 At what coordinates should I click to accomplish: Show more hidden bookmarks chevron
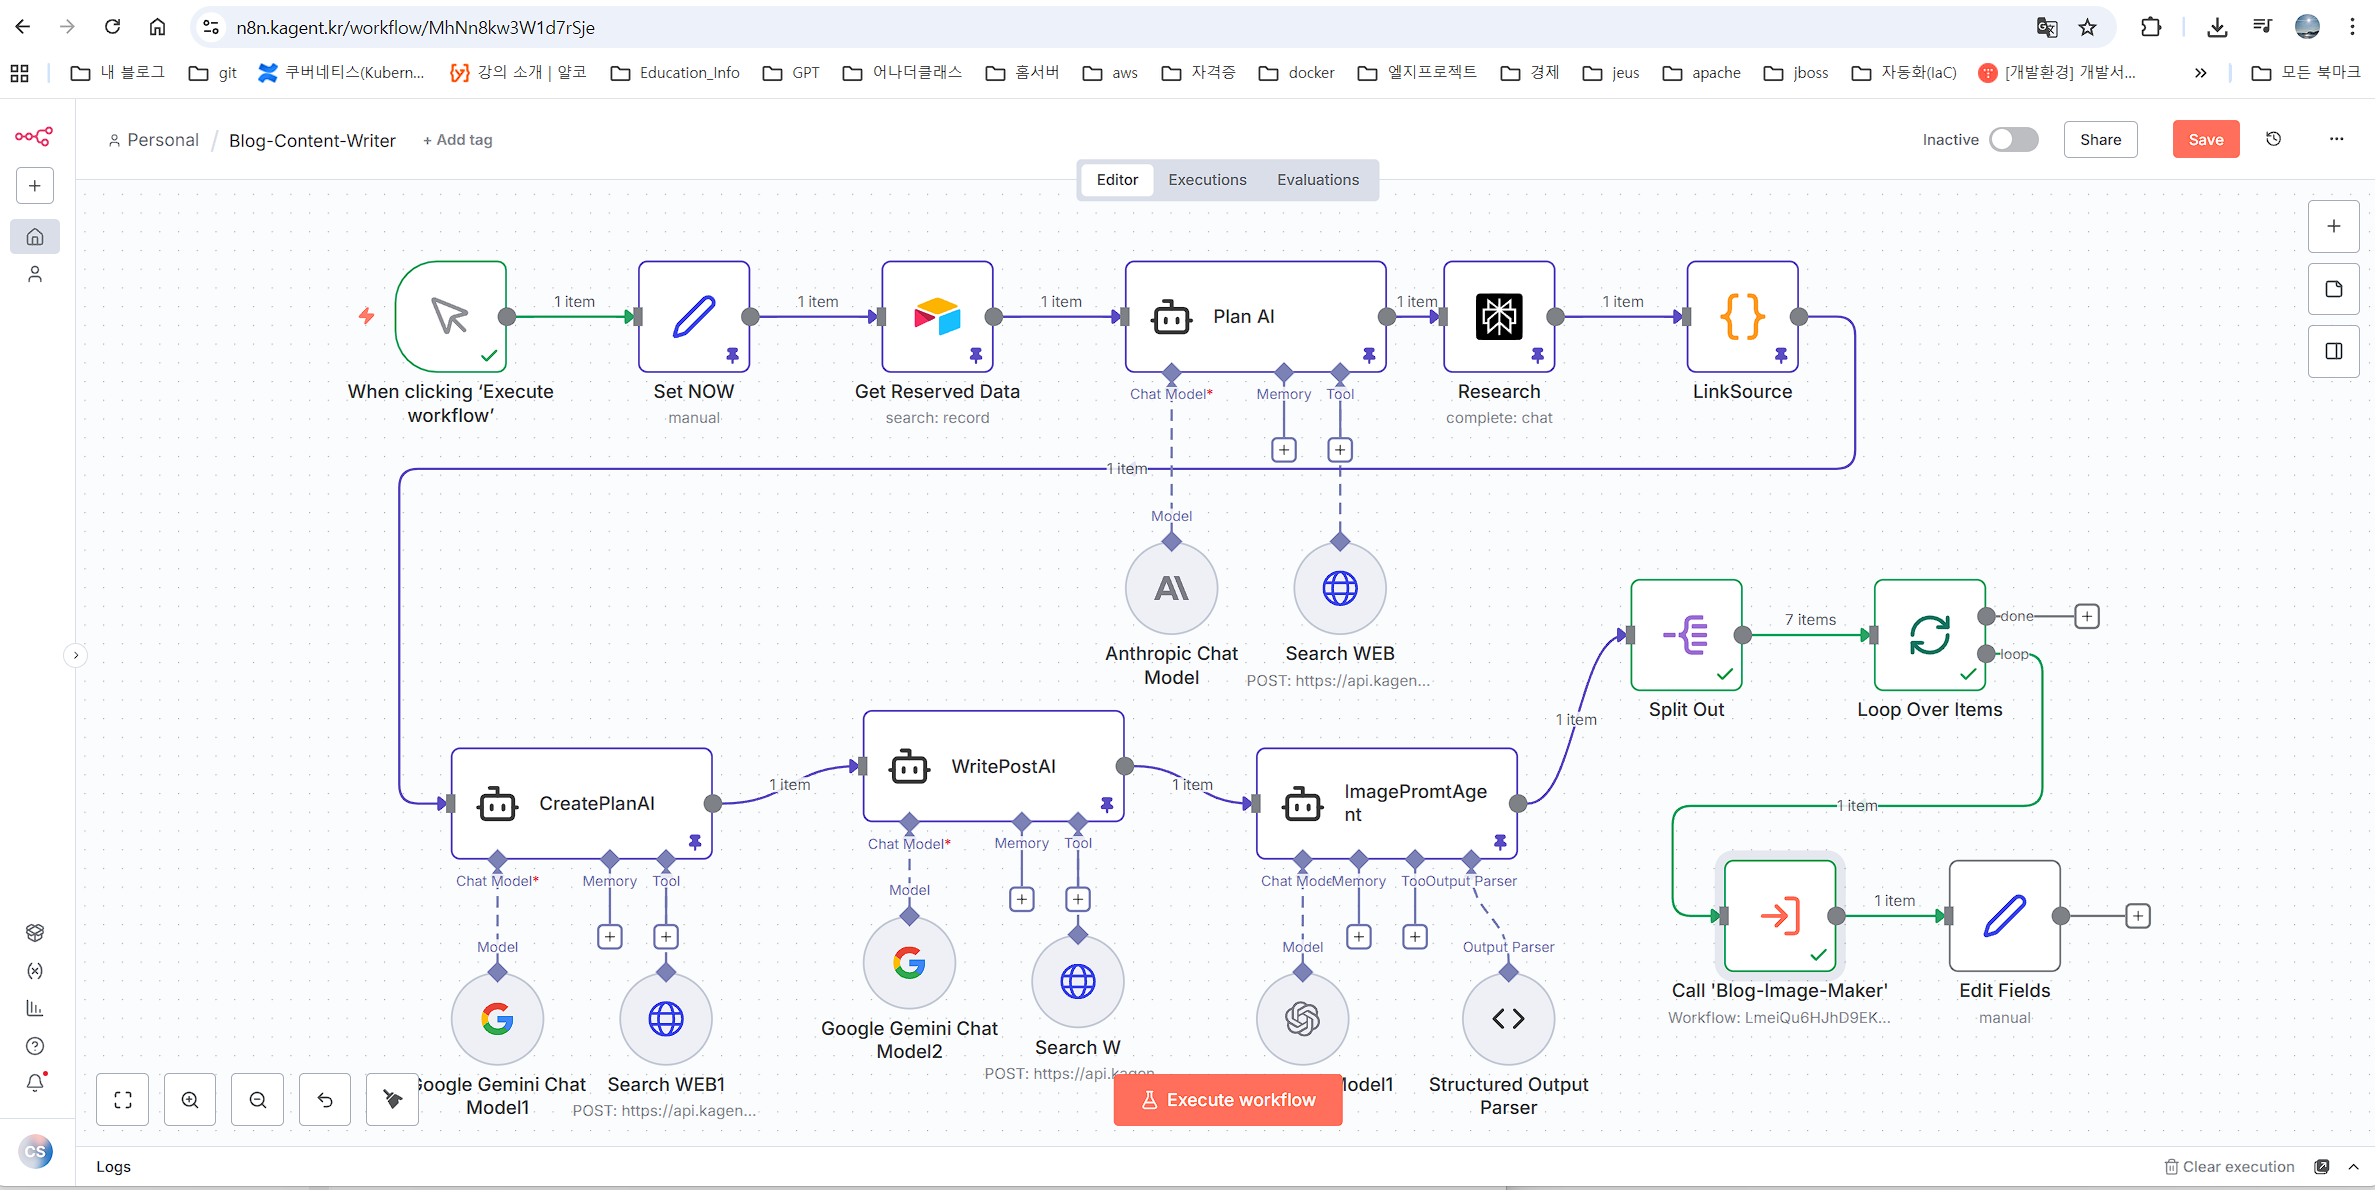tap(2200, 72)
